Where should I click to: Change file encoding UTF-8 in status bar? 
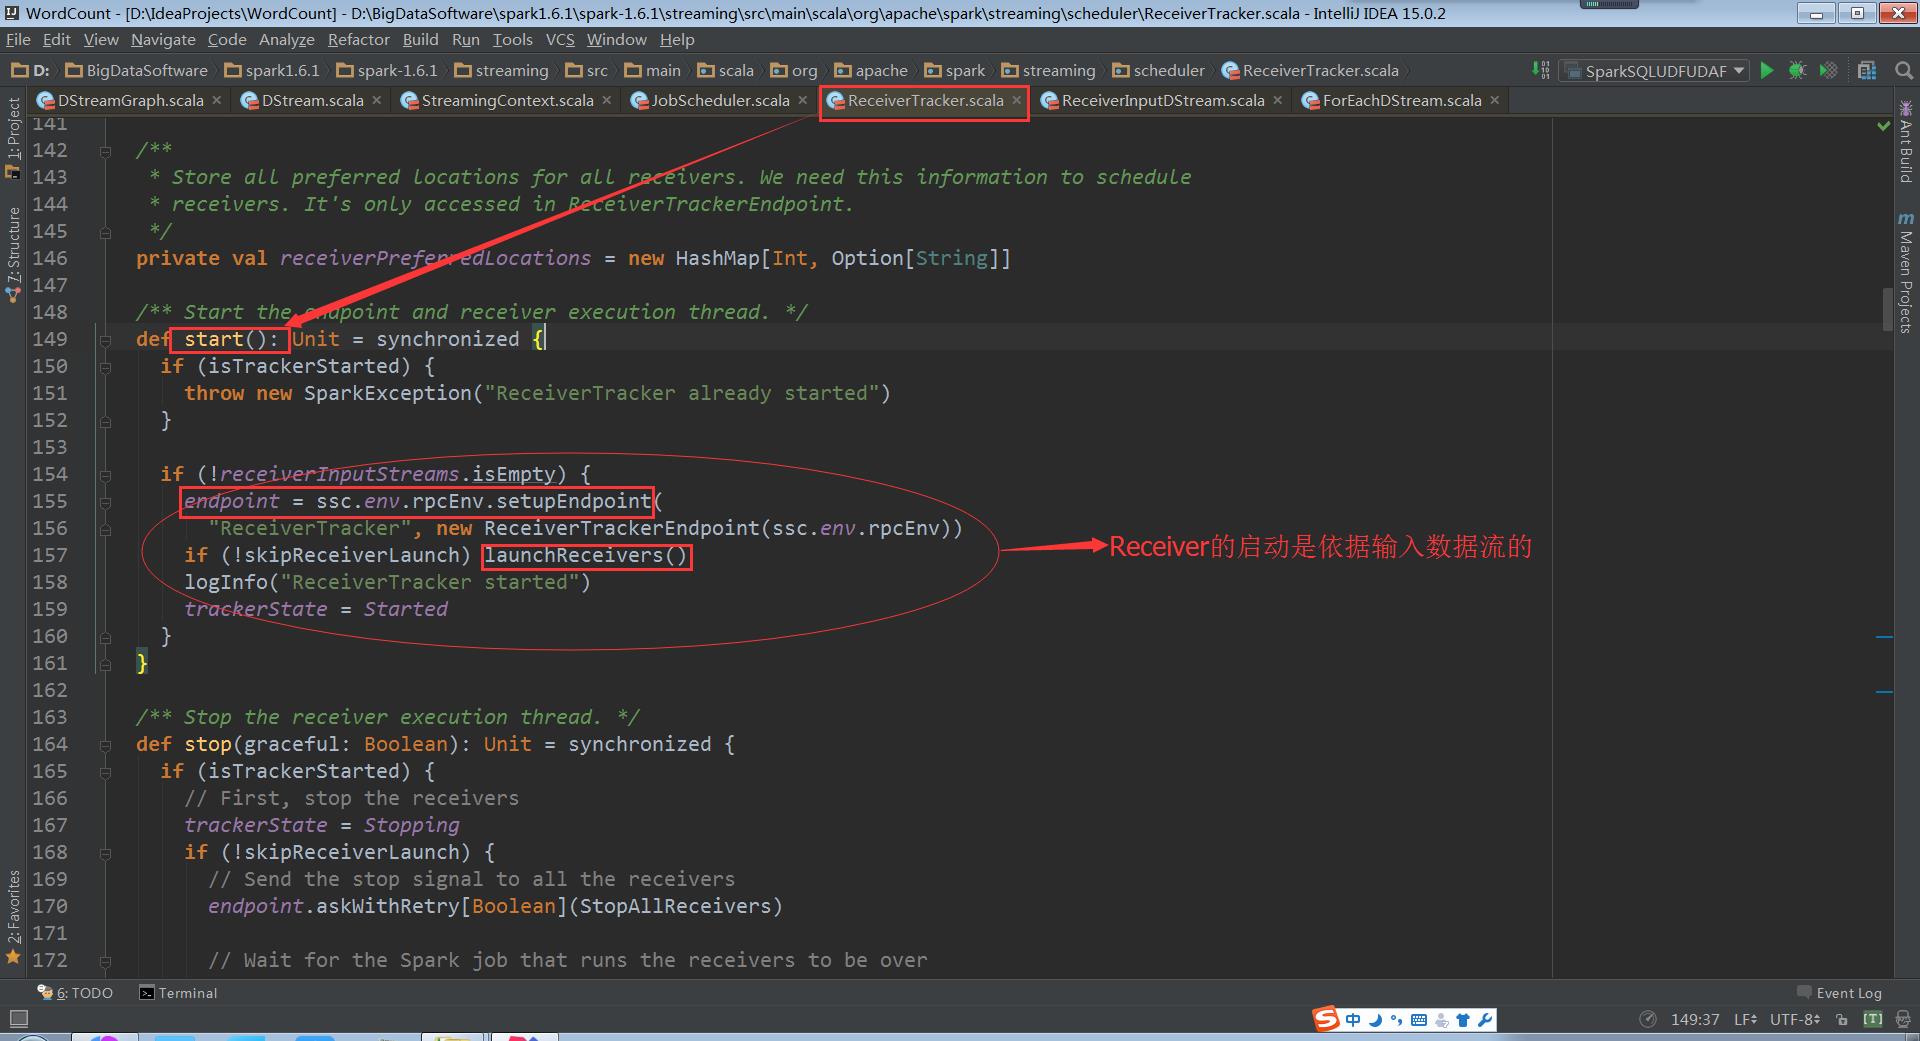tap(1795, 1019)
